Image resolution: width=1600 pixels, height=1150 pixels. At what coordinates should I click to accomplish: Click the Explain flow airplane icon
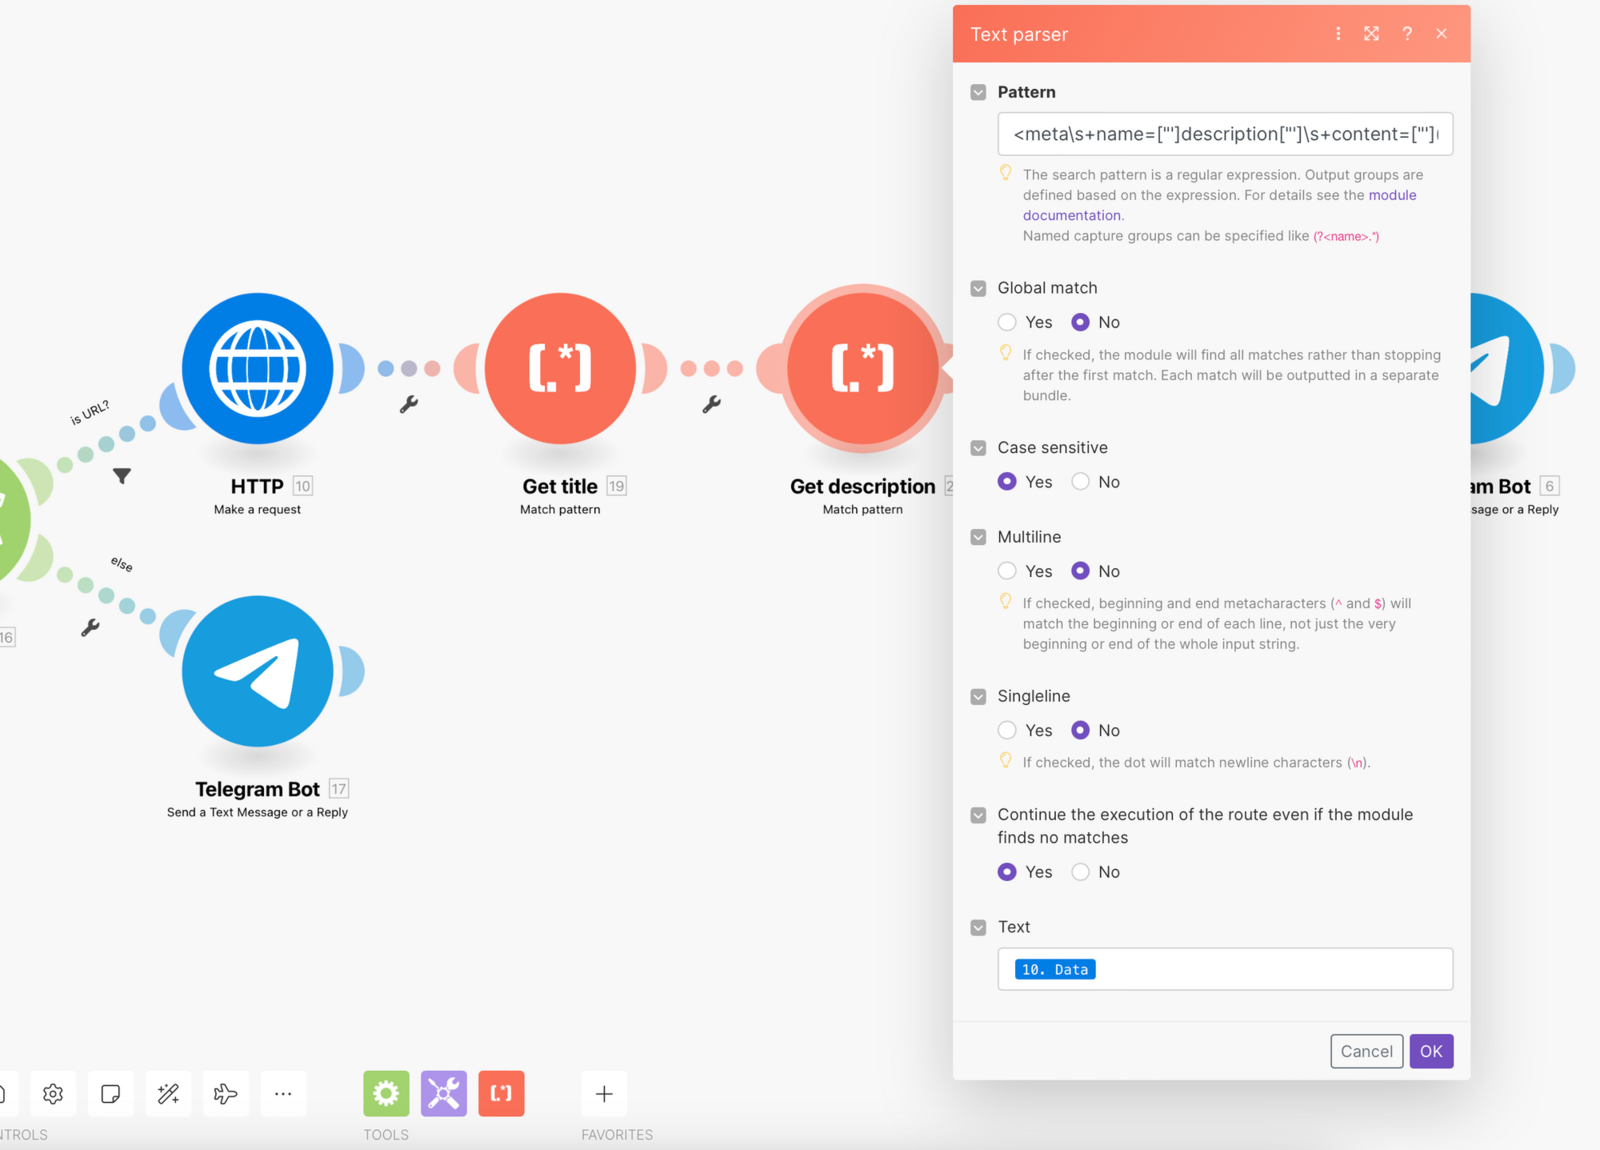point(226,1094)
